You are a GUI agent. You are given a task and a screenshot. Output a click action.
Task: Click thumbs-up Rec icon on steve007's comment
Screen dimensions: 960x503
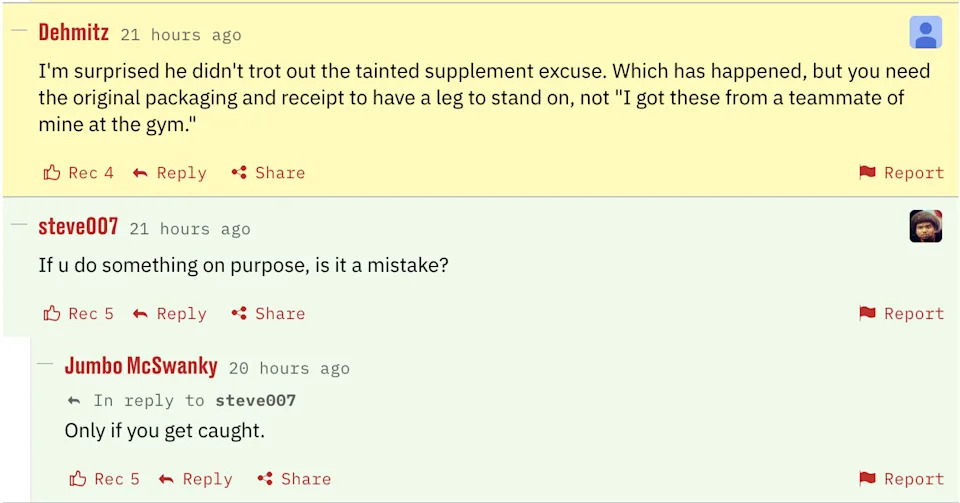click(x=52, y=314)
